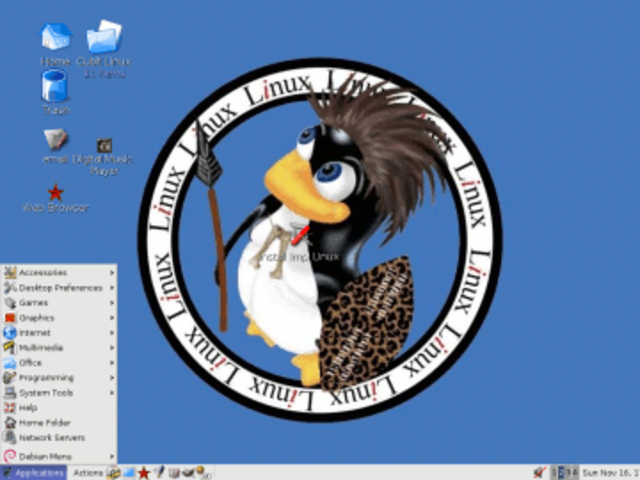Click the Debian swirl menu icon
Screen dimensions: 640x480
point(10,456)
